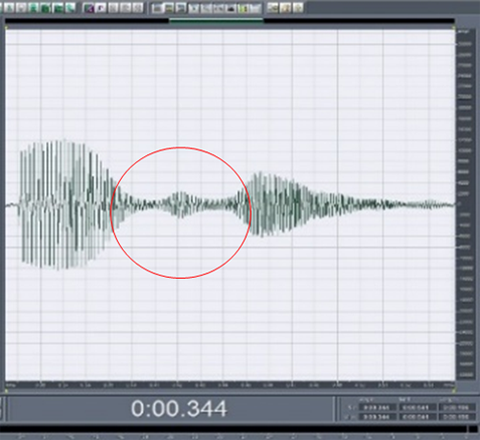Click the small waveform burst inside the red circle
This screenshot has width=480, height=440.
pyautogui.click(x=180, y=204)
